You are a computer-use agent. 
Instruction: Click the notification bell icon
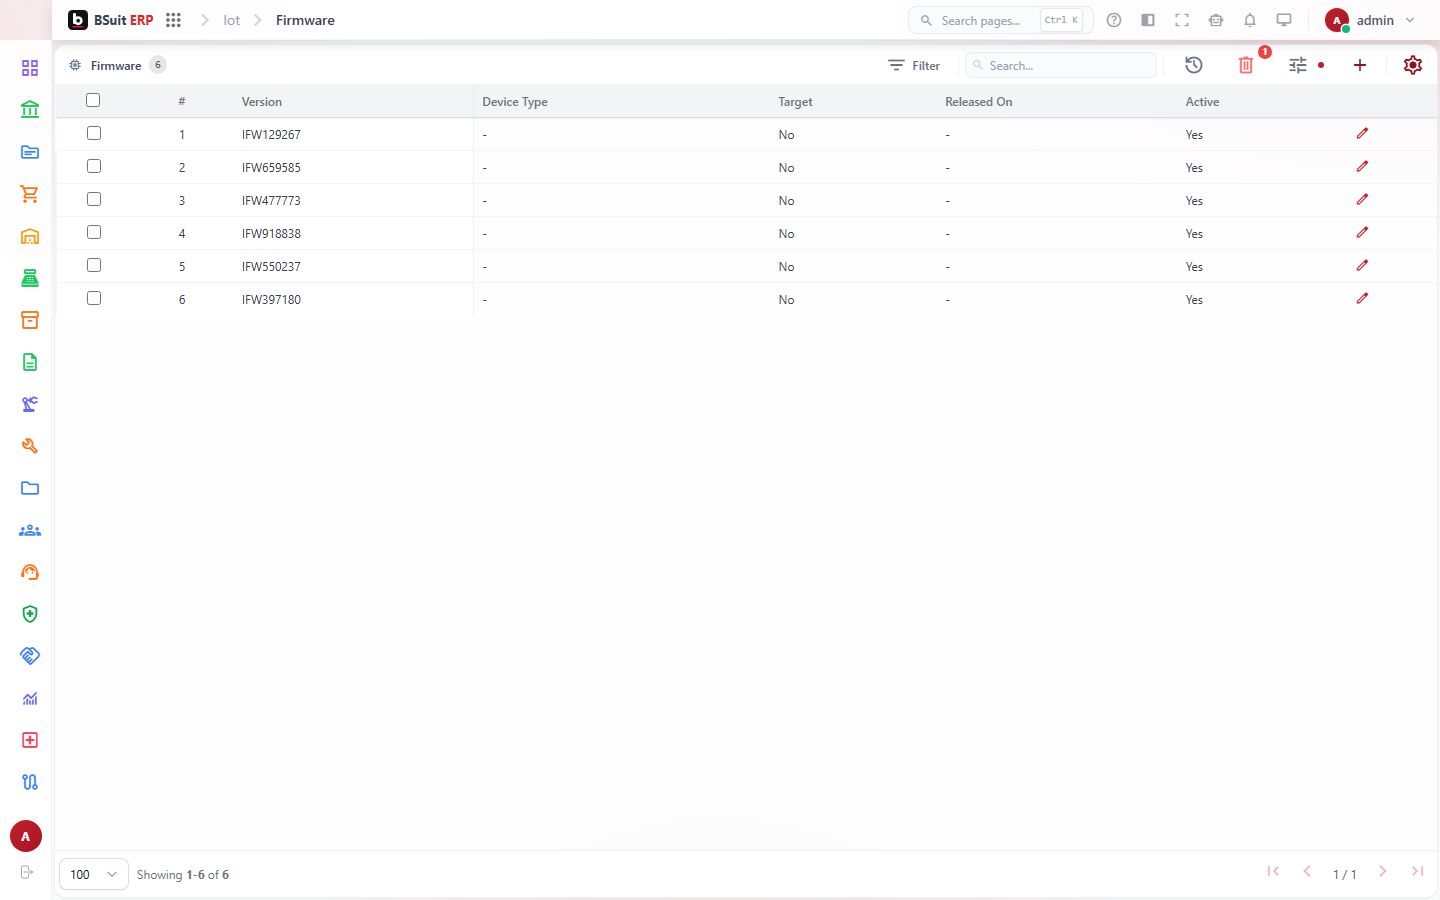1250,20
